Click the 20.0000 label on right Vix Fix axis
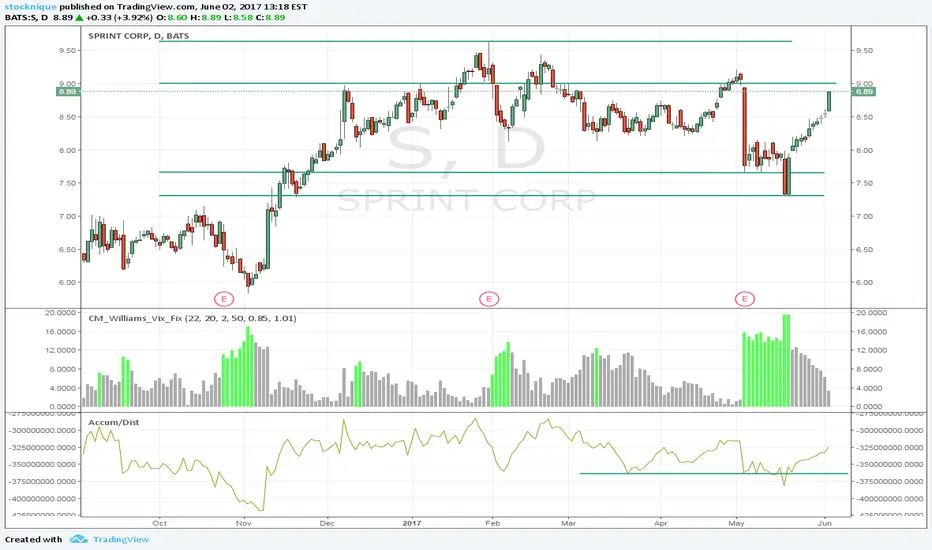This screenshot has width=932, height=550. point(870,313)
